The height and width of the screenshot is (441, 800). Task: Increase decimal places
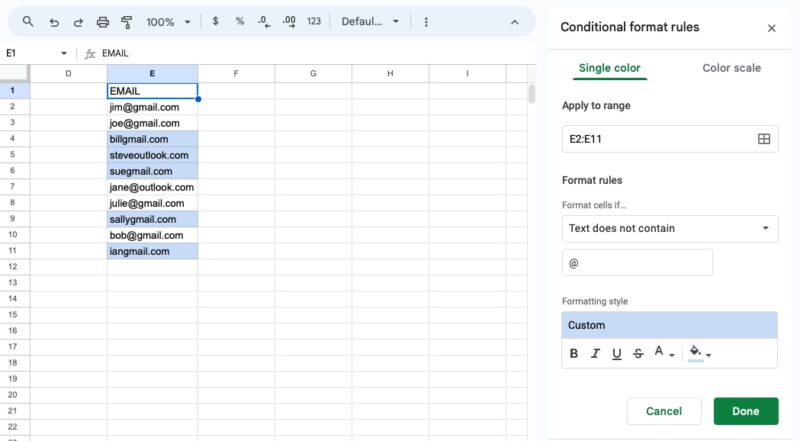[289, 21]
